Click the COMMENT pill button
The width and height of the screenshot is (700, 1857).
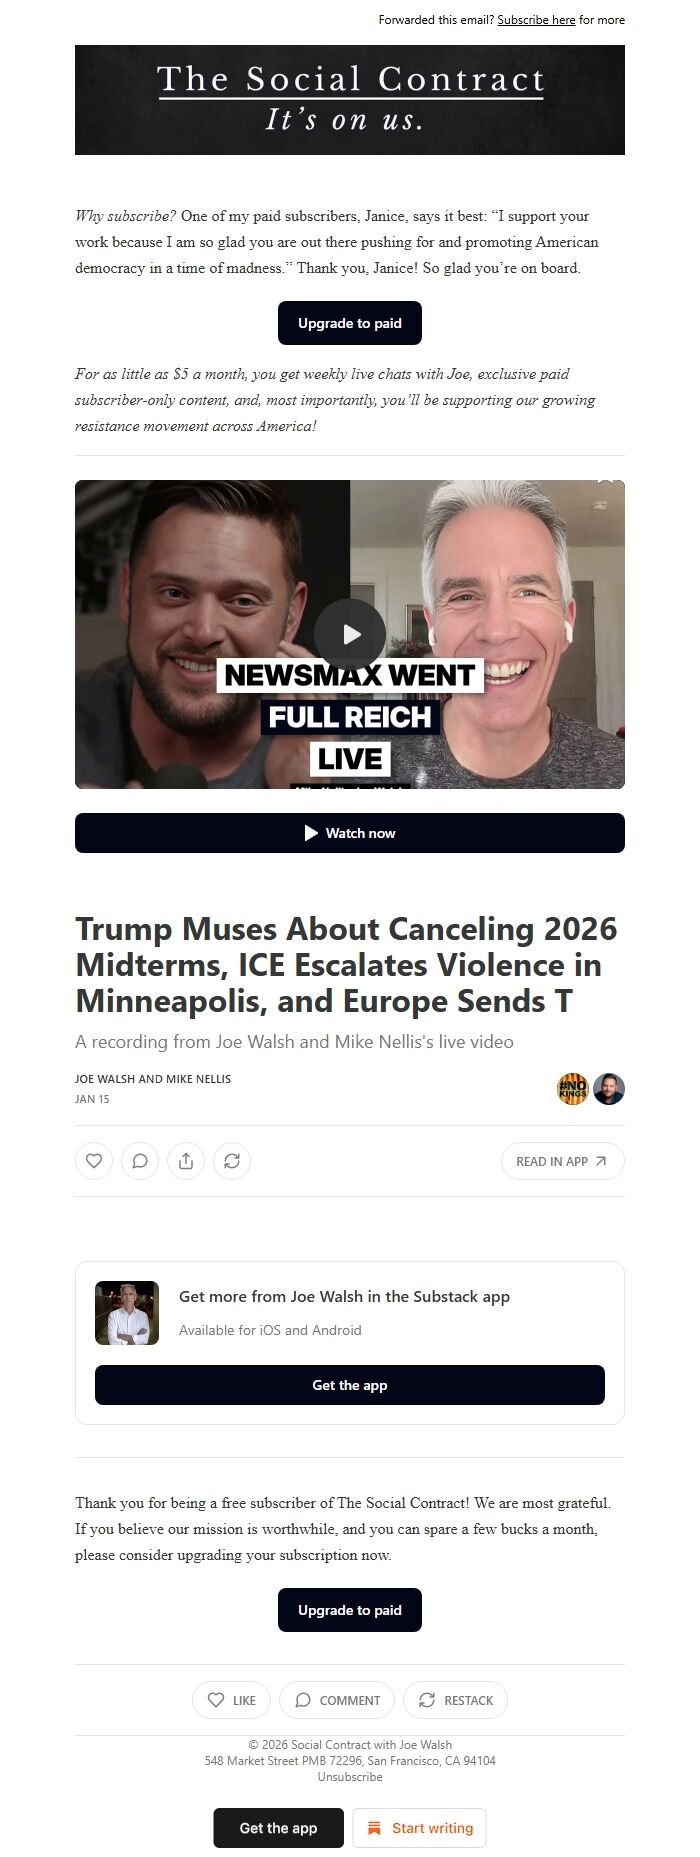[x=337, y=1700]
